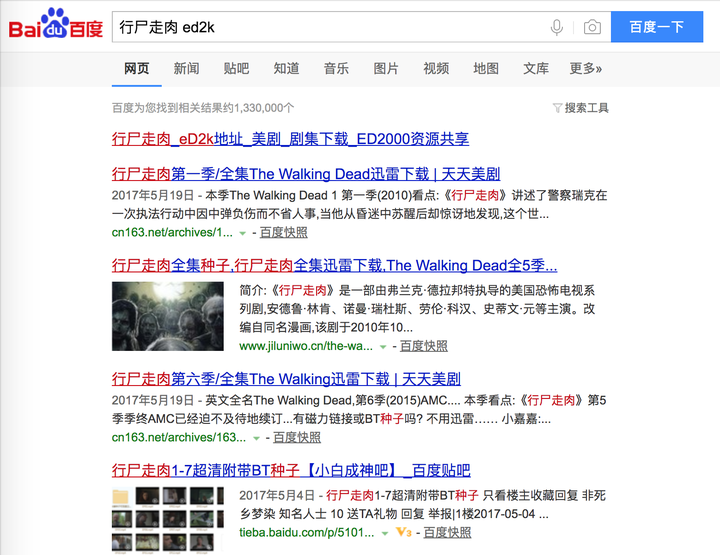The height and width of the screenshot is (555, 720).
Task: Open 行尸走肉全集种子 result link
Action: (334, 265)
